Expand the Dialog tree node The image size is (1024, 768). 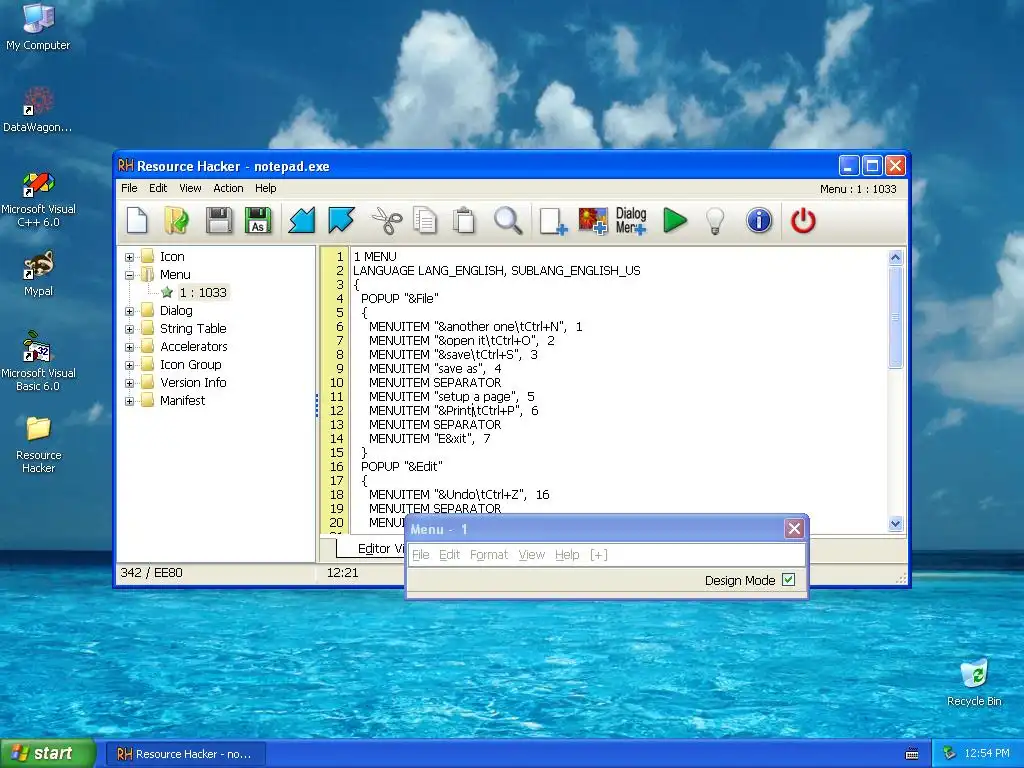129,311
